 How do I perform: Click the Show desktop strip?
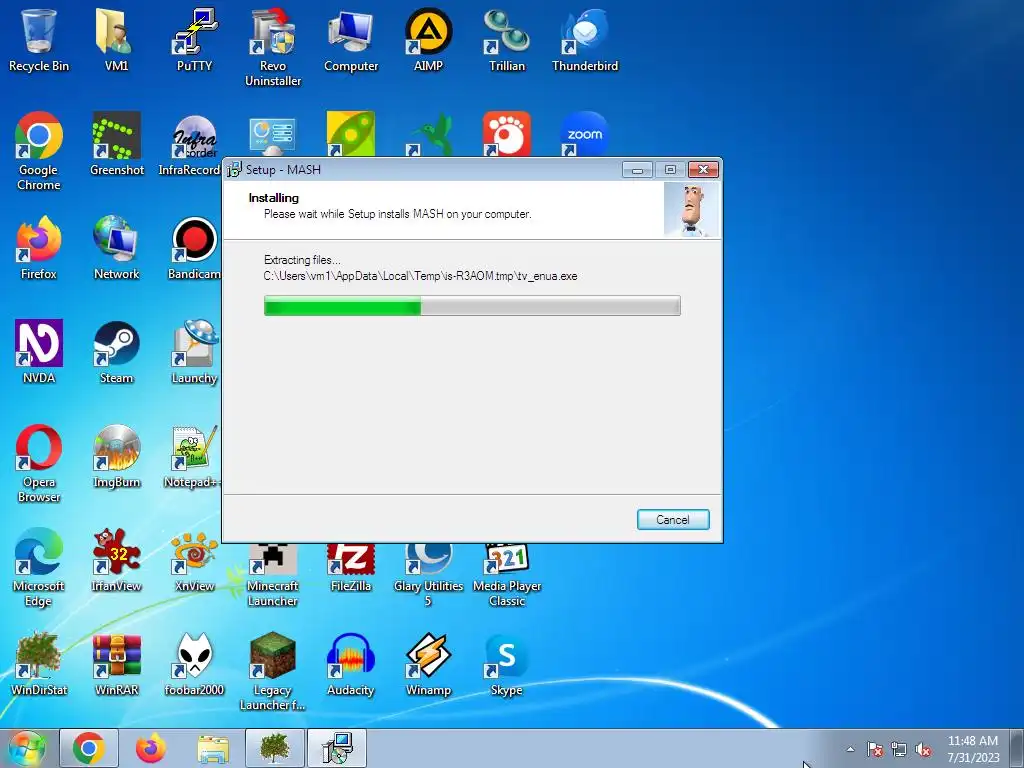click(1017, 748)
